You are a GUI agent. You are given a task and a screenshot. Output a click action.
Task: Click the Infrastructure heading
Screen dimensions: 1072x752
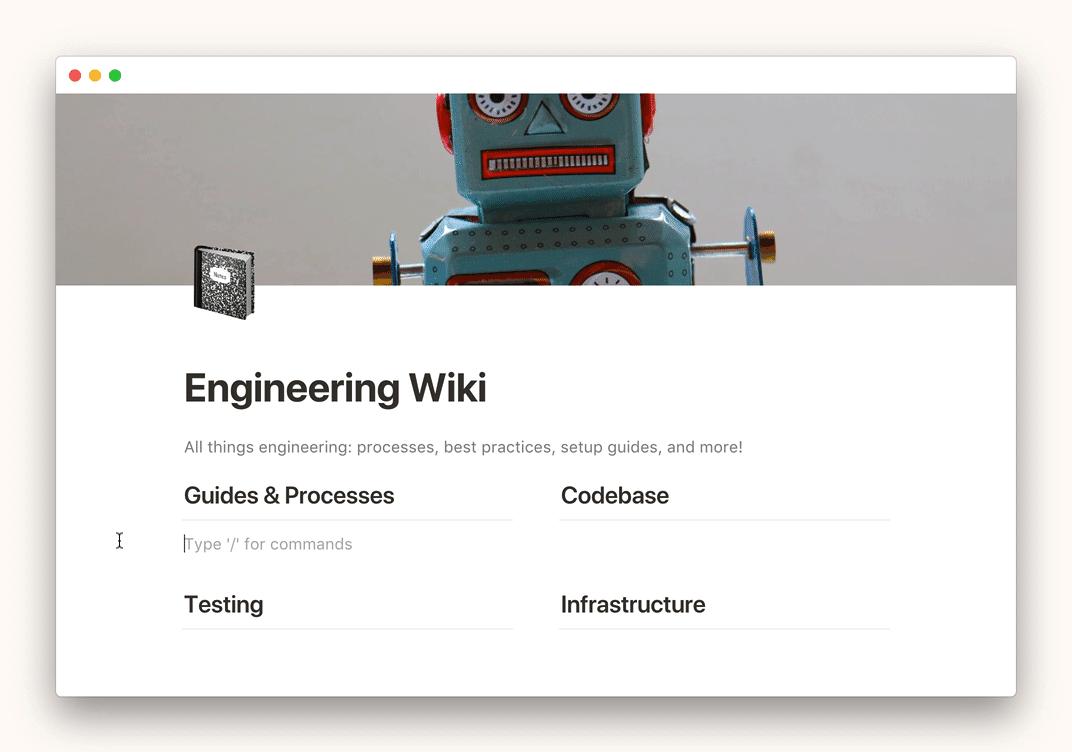[x=633, y=604]
